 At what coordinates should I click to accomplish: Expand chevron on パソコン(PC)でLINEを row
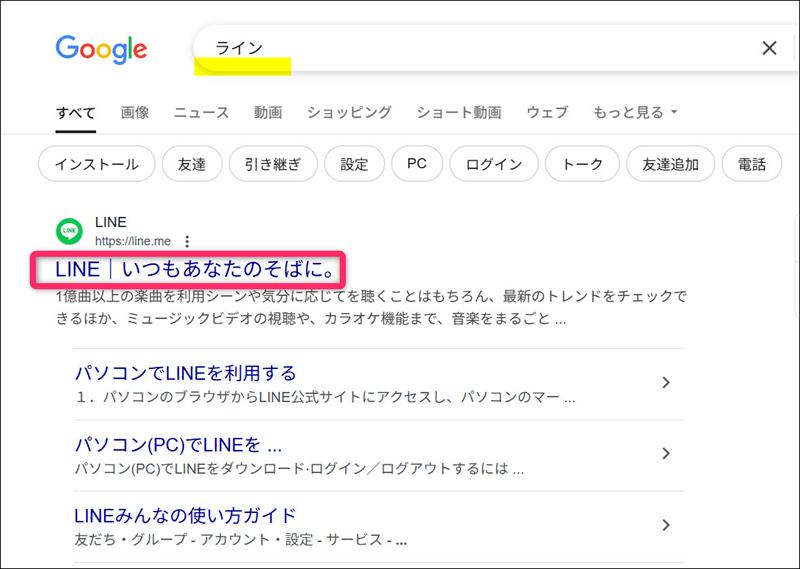[x=665, y=453]
